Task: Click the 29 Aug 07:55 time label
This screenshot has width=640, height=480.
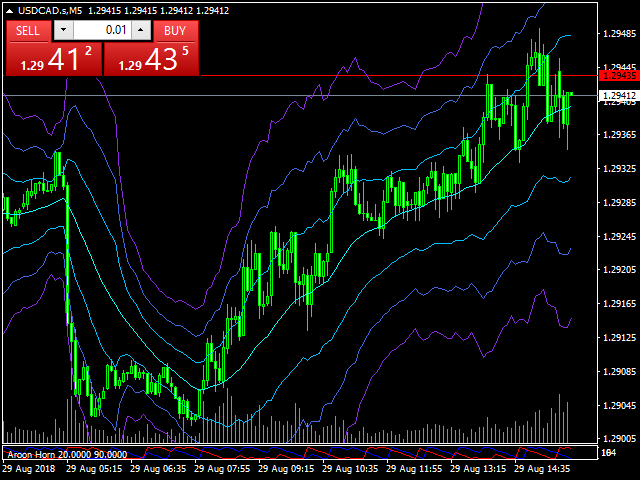Action: (222, 469)
